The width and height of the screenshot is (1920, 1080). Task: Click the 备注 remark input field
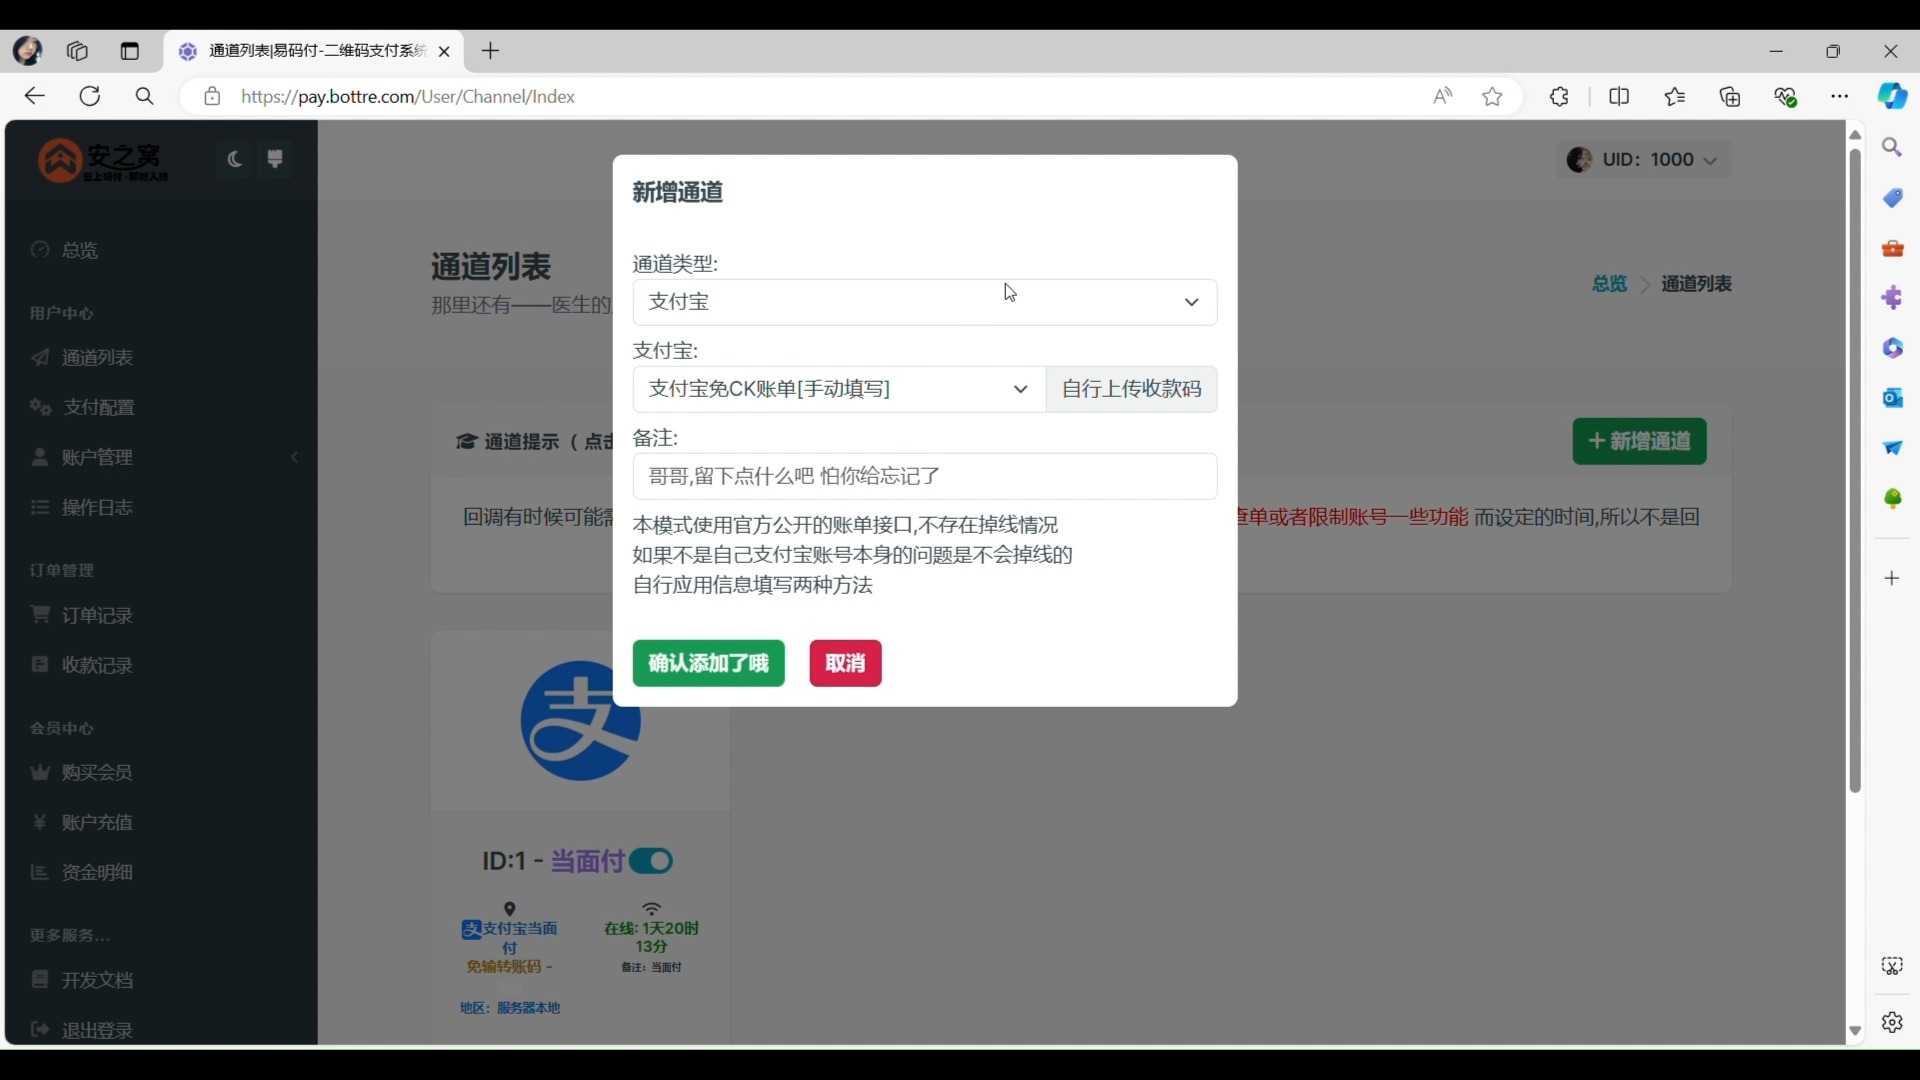coord(924,477)
